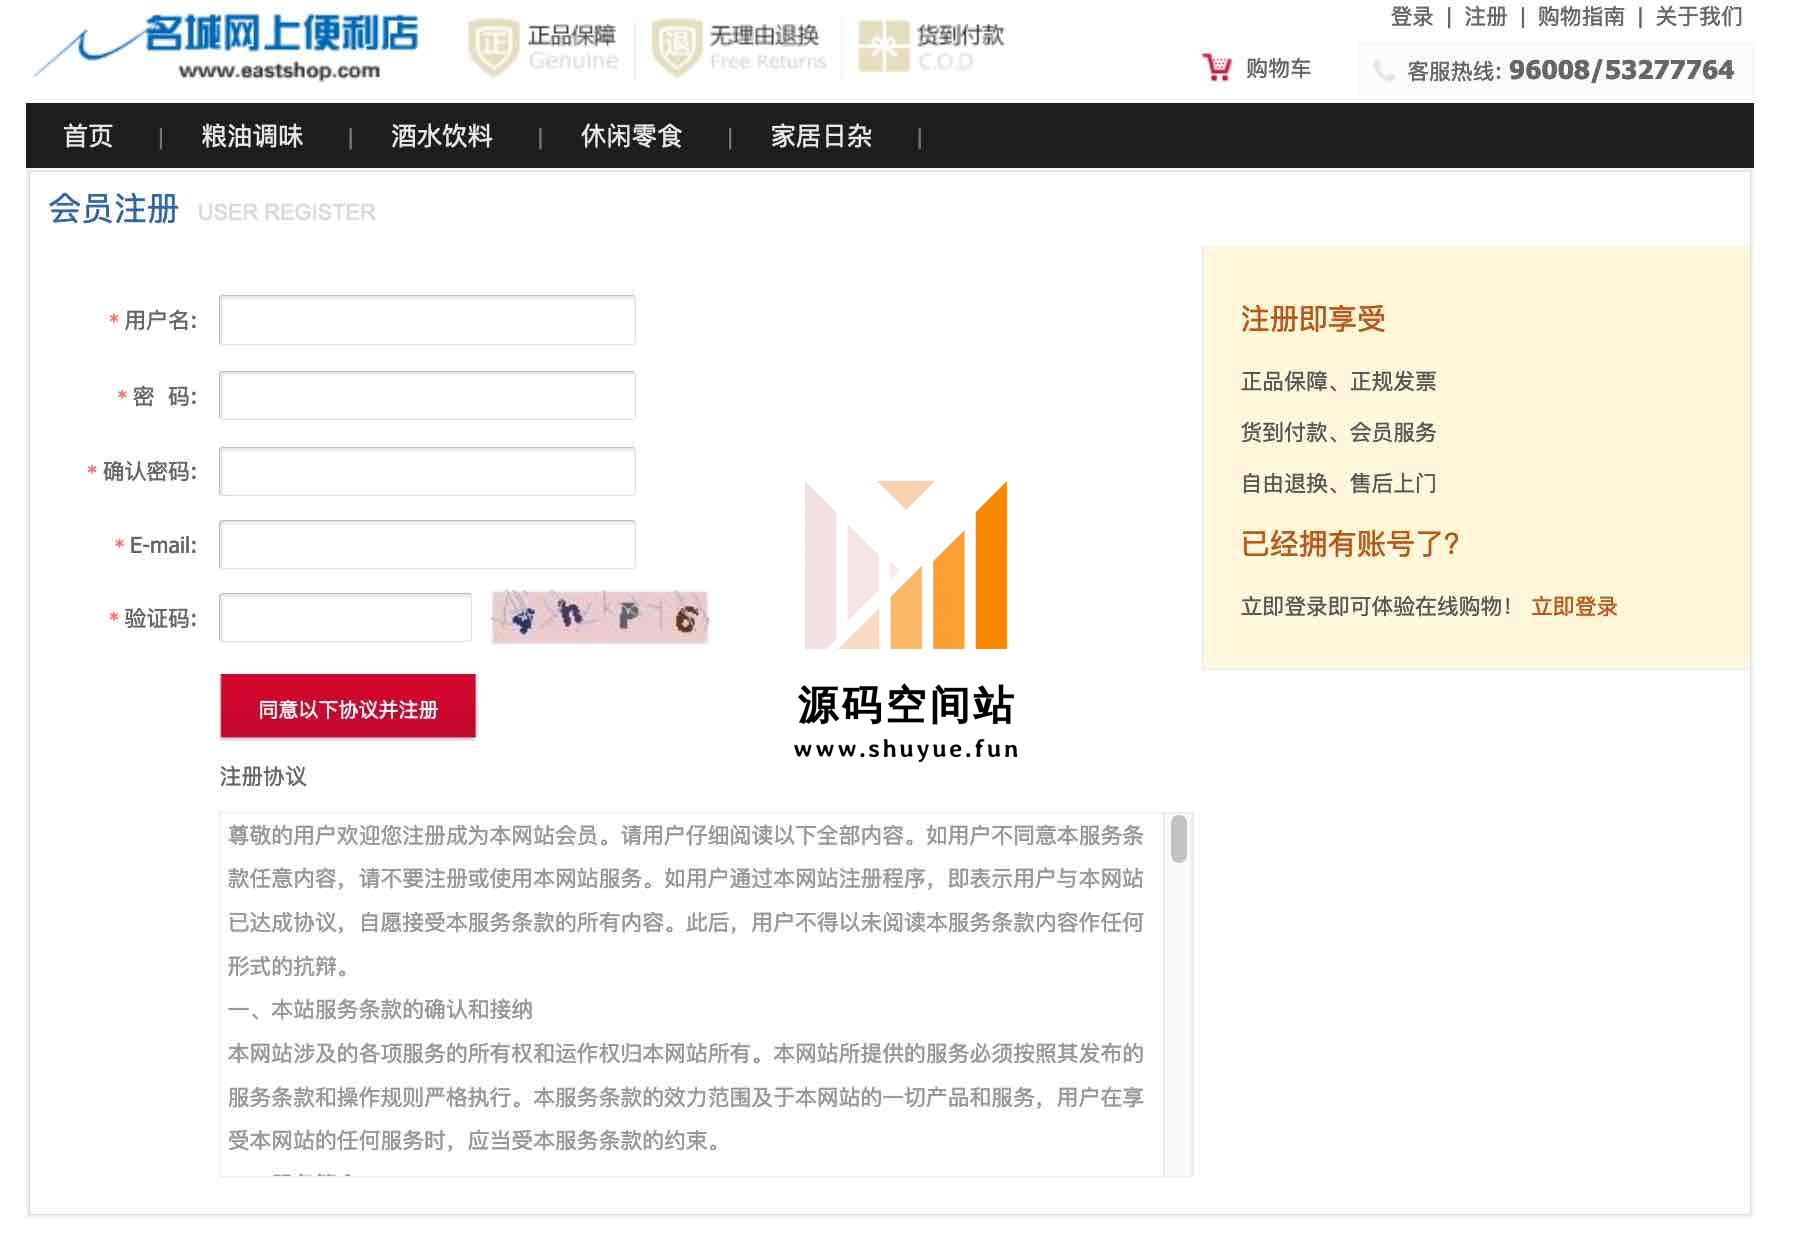This screenshot has height=1244, width=1812.
Task: Click the customer hotline phone icon
Action: pyautogui.click(x=1384, y=71)
